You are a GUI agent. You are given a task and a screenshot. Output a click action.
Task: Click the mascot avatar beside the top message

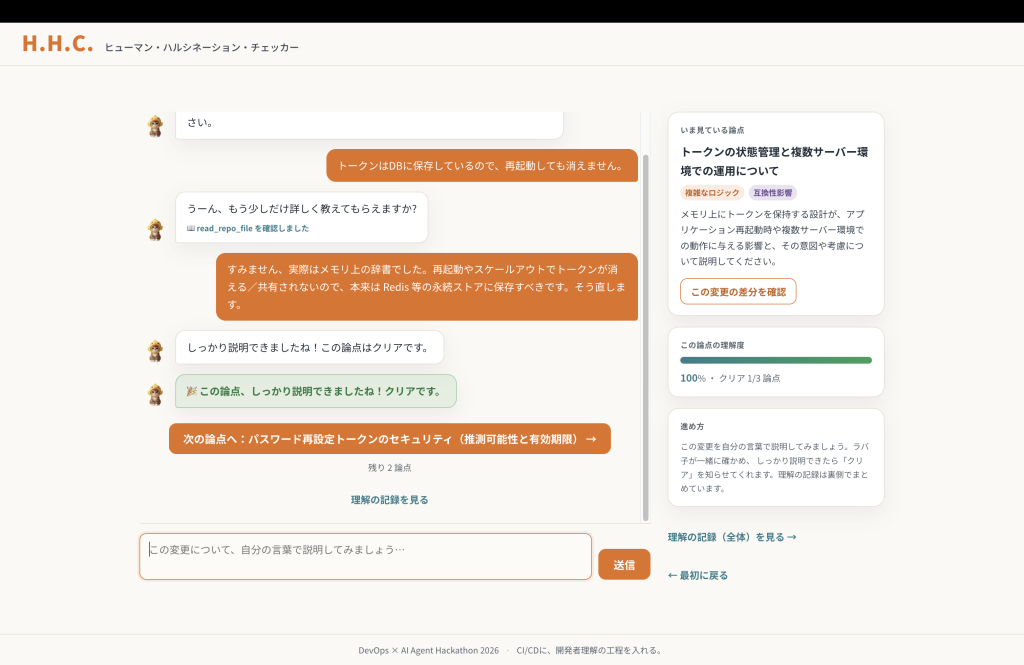[x=155, y=125]
